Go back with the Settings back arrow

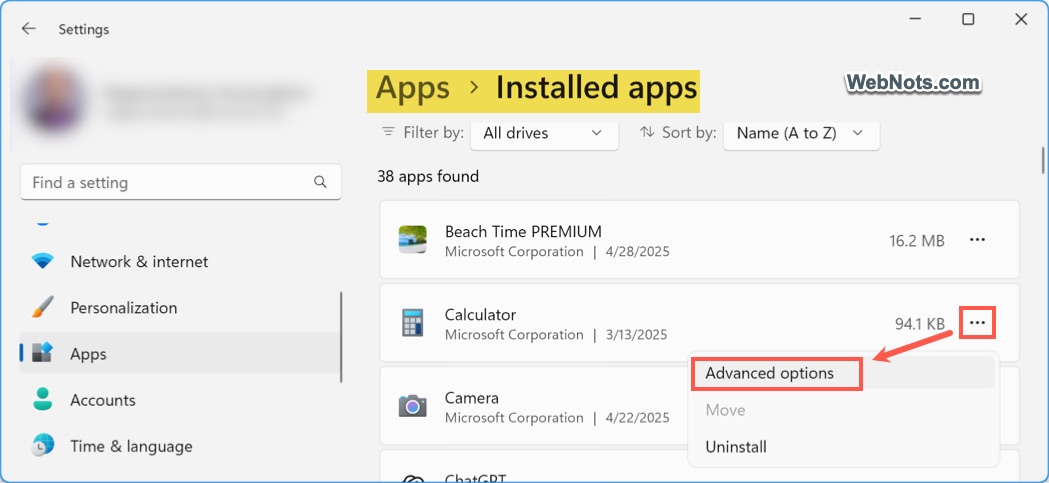[28, 29]
